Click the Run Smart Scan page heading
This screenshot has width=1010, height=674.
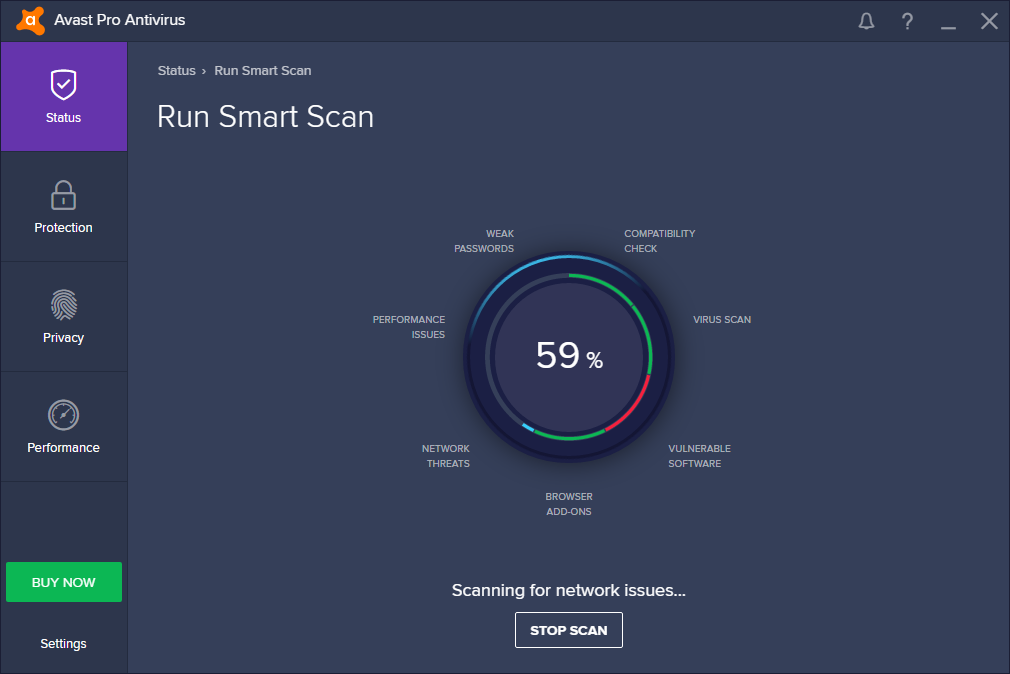265,117
